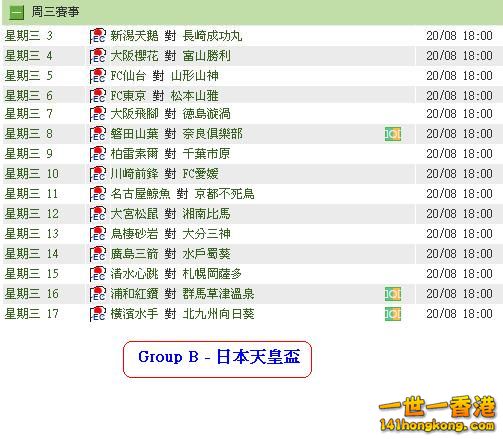Open the 新潟天鵝 對 長崎成功丸 match
Image resolution: width=503 pixels, height=439 pixels.
click(x=176, y=36)
